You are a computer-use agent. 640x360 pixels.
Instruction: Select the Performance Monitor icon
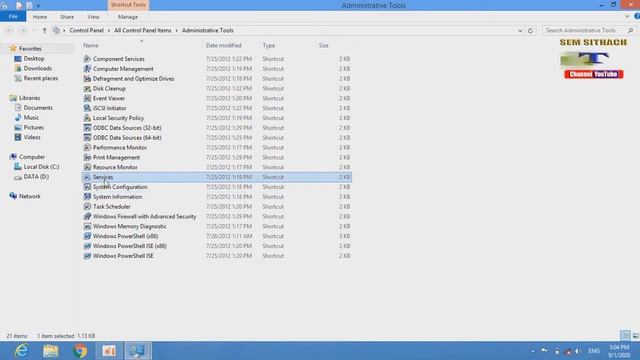click(x=87, y=147)
